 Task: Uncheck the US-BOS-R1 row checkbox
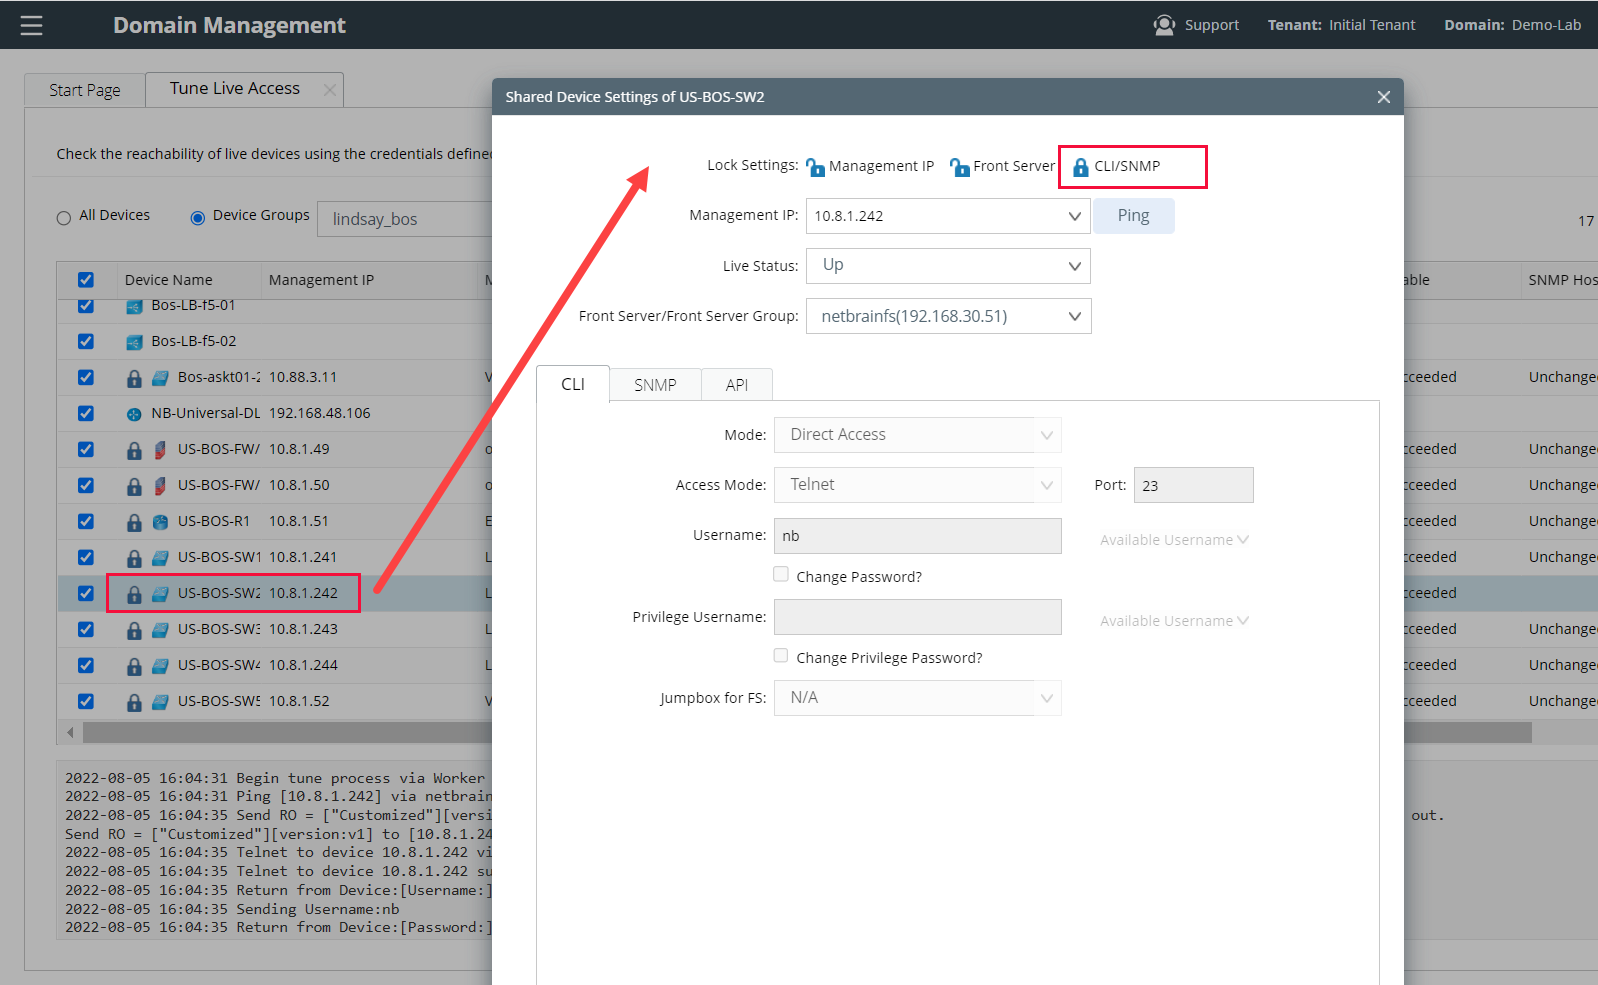click(x=86, y=522)
